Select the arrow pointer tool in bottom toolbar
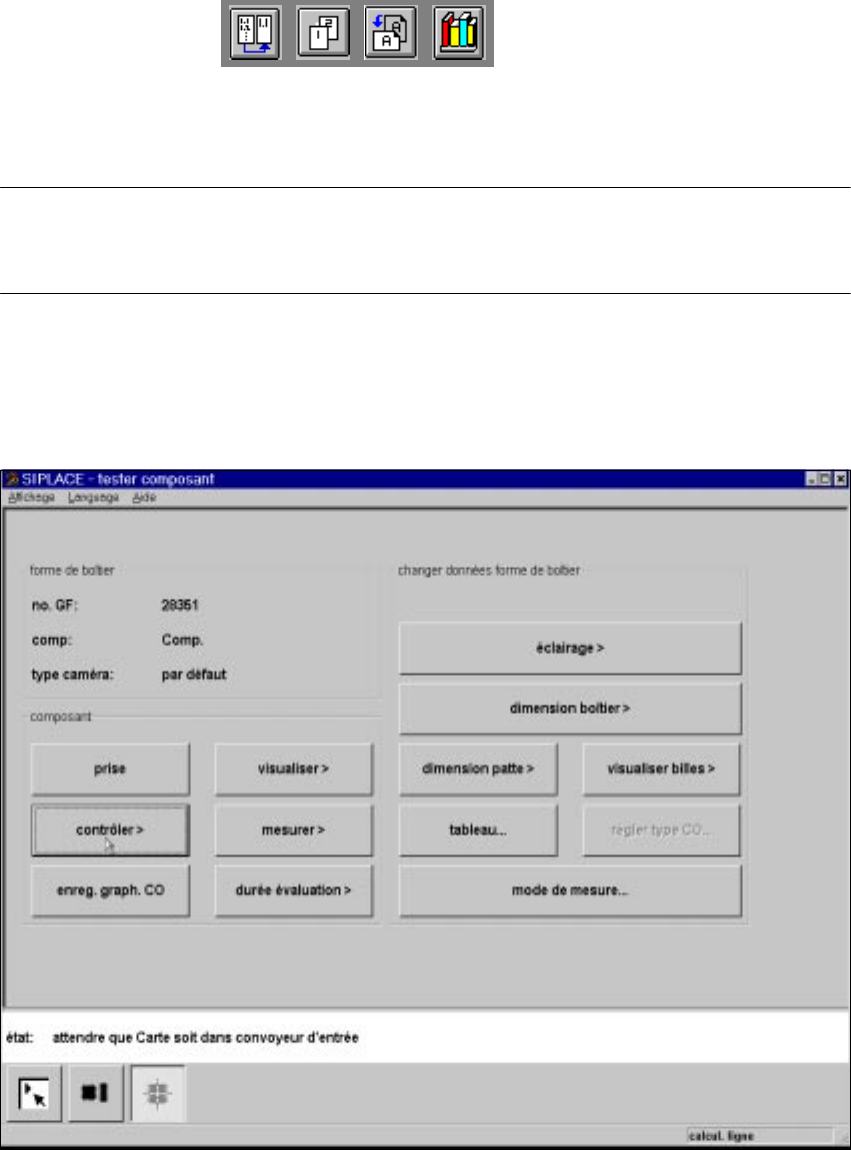This screenshot has height=1150, width=851. point(33,1094)
